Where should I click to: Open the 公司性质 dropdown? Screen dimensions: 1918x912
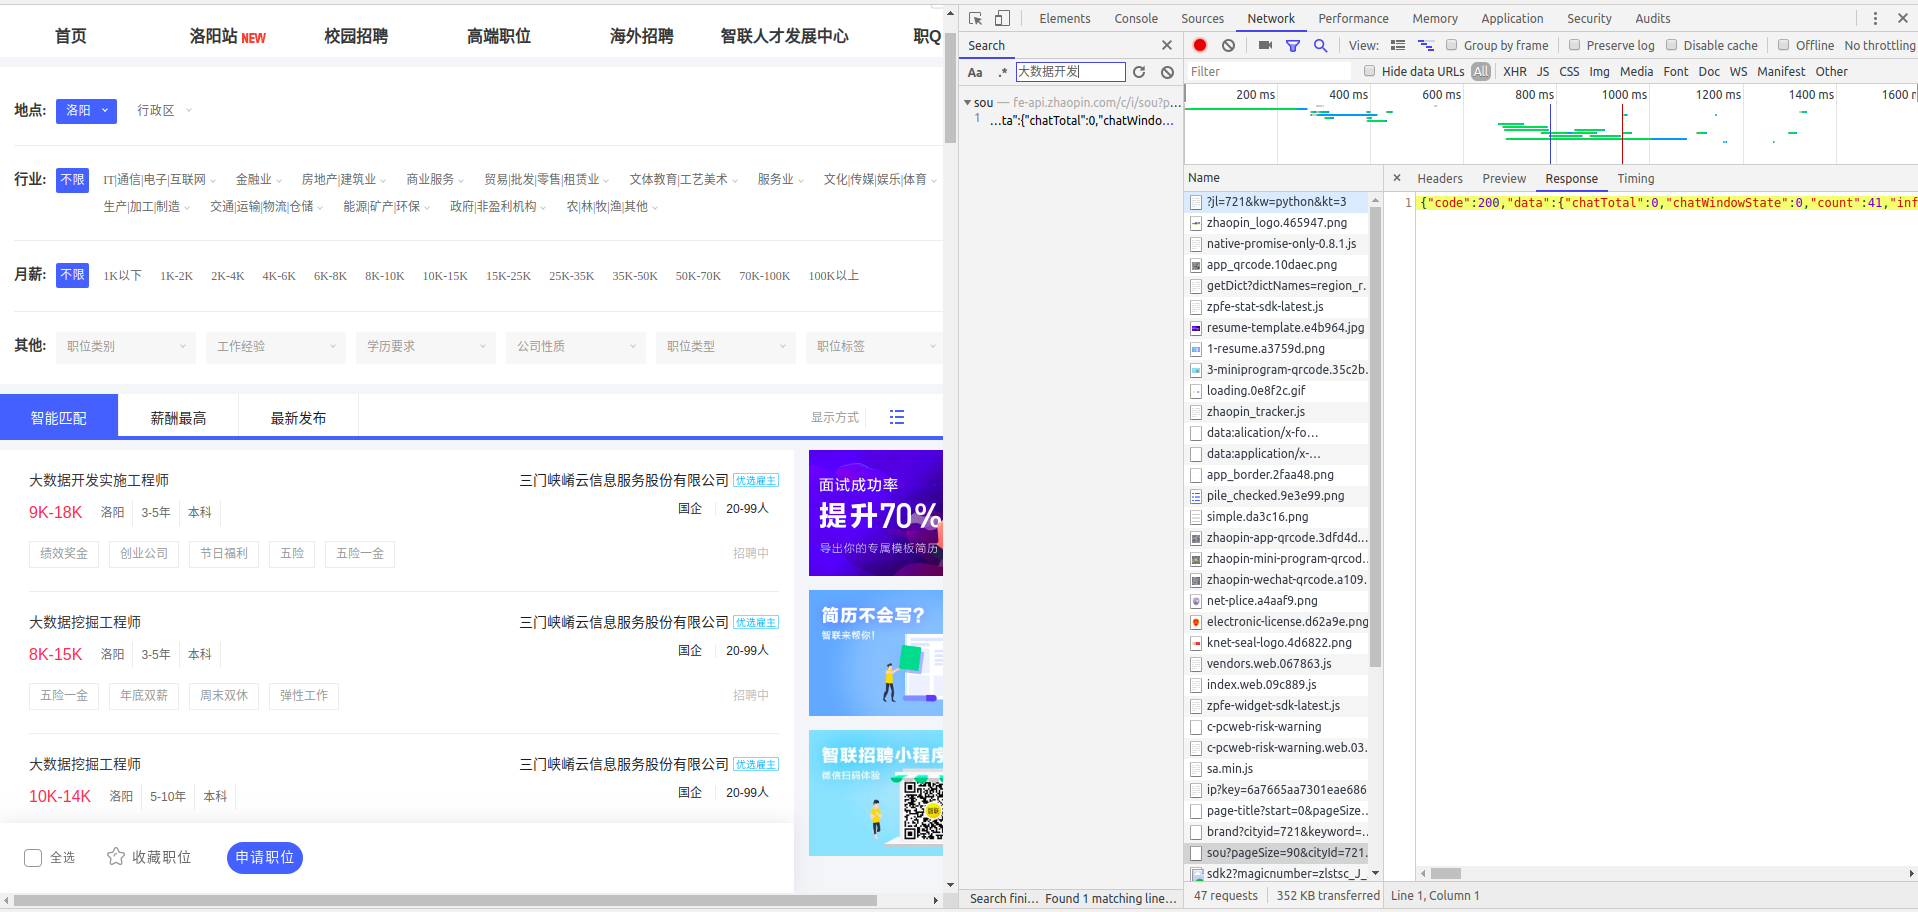click(576, 346)
